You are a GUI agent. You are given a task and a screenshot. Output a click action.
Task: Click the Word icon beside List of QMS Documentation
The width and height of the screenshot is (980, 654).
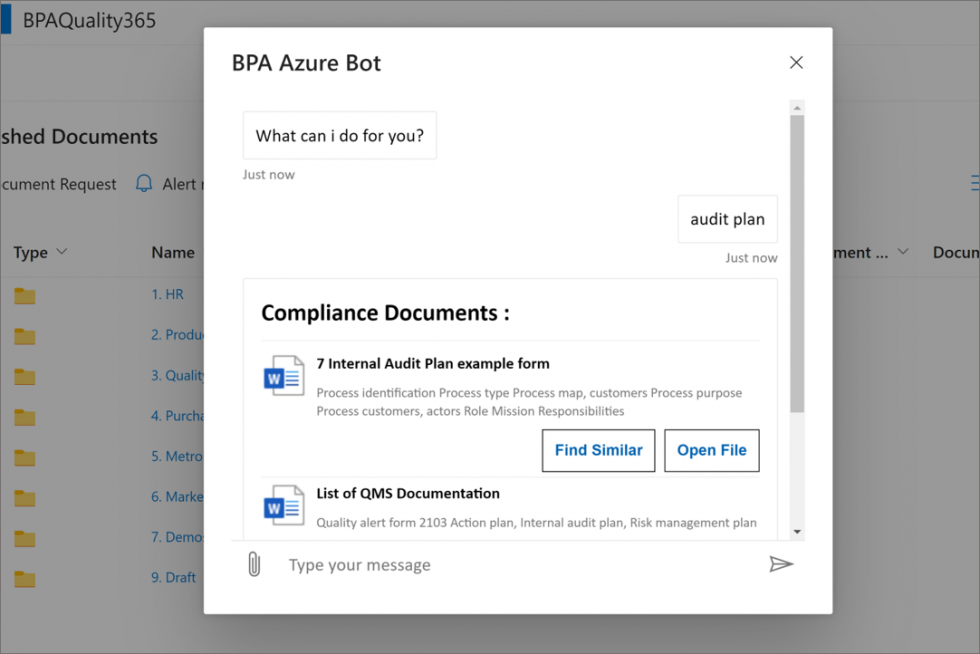point(285,505)
